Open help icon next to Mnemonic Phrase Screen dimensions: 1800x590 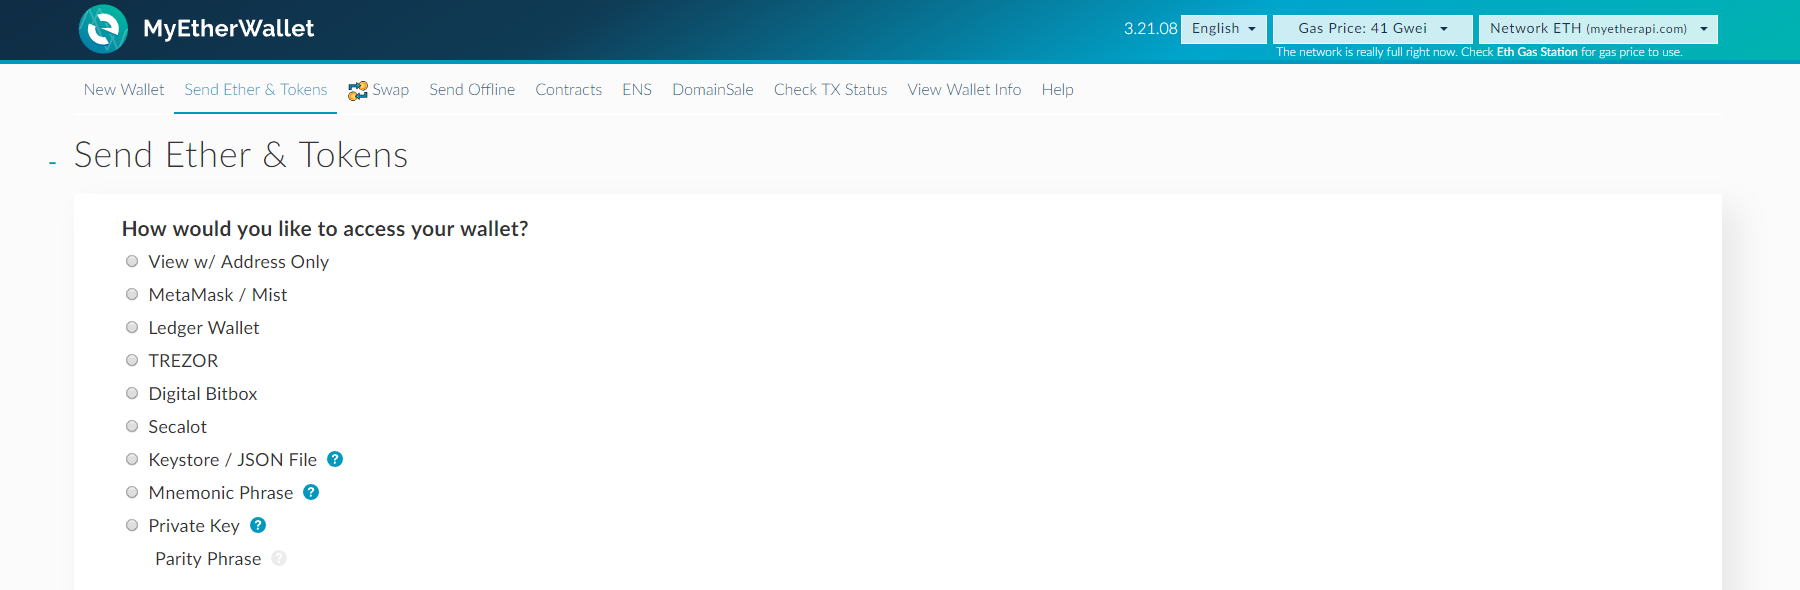click(x=311, y=492)
